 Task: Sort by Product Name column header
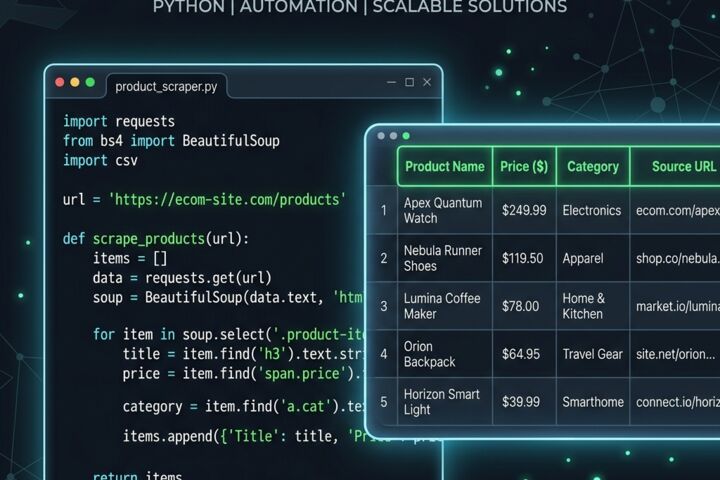444,166
